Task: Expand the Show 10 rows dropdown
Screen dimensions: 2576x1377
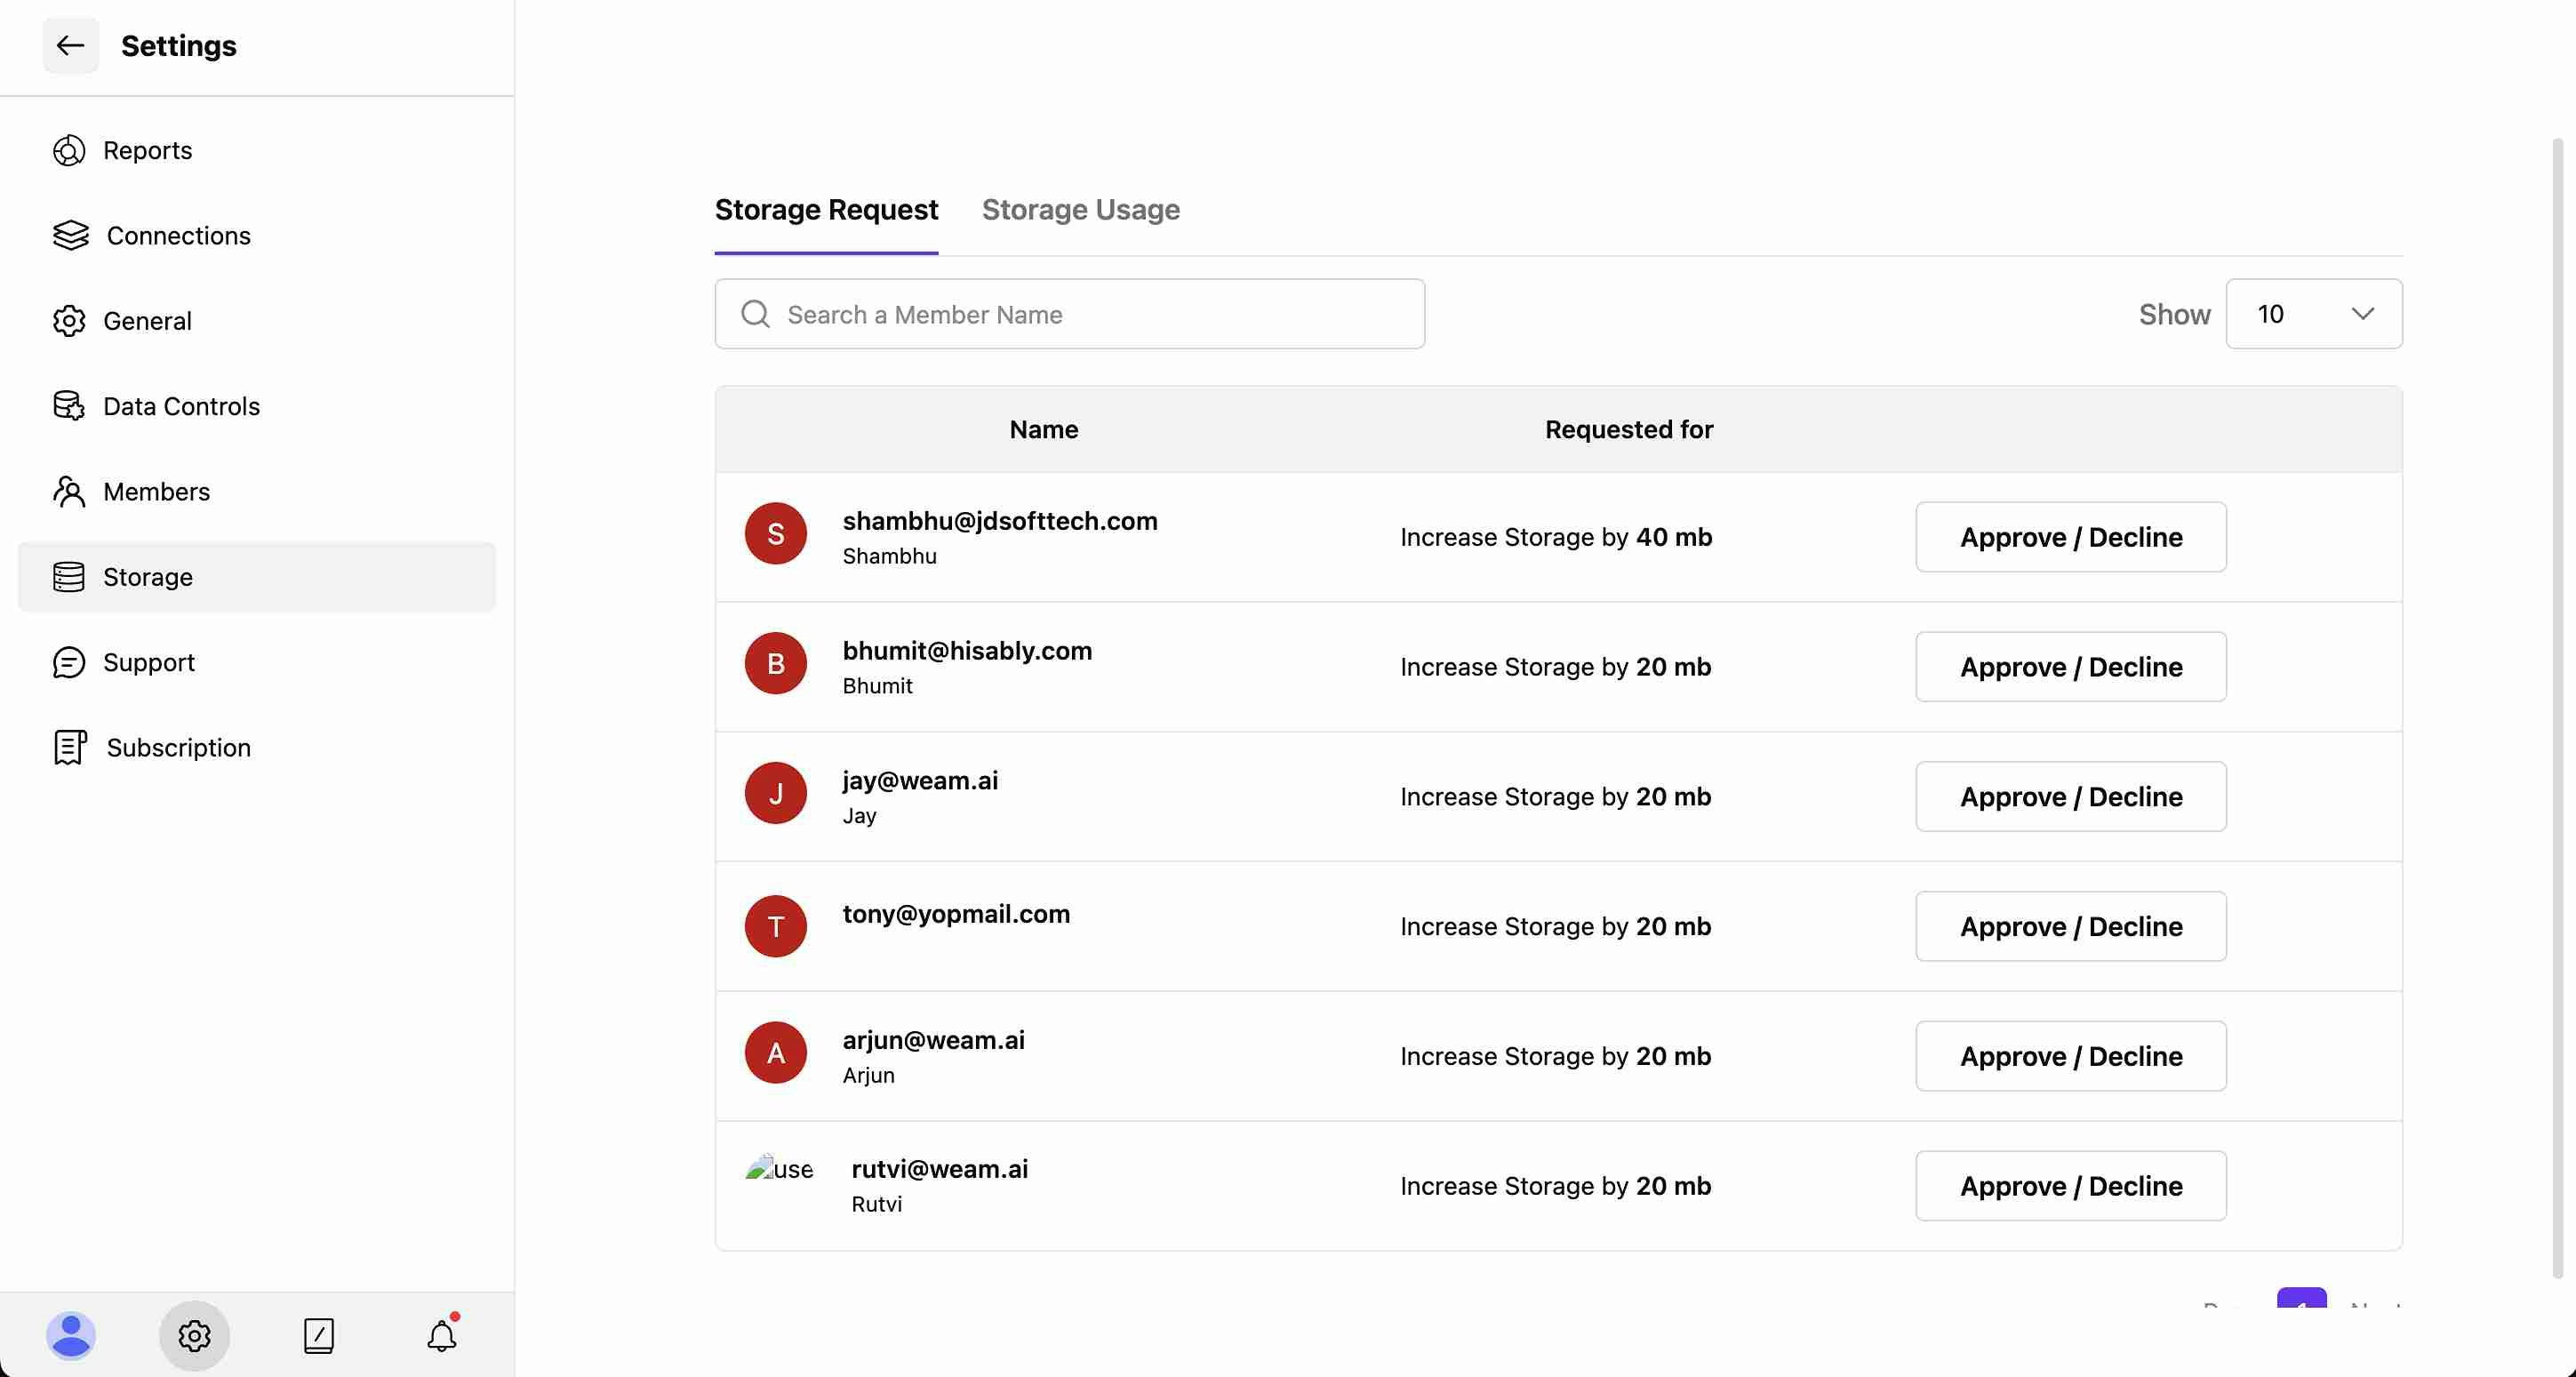Action: pyautogui.click(x=2313, y=314)
